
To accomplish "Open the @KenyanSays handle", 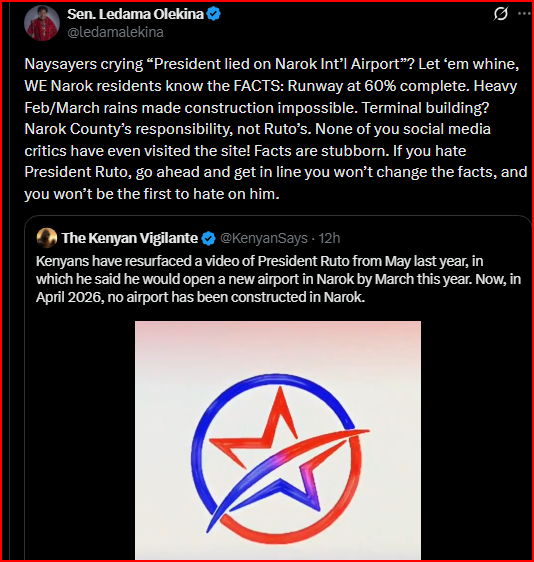I will click(x=264, y=238).
